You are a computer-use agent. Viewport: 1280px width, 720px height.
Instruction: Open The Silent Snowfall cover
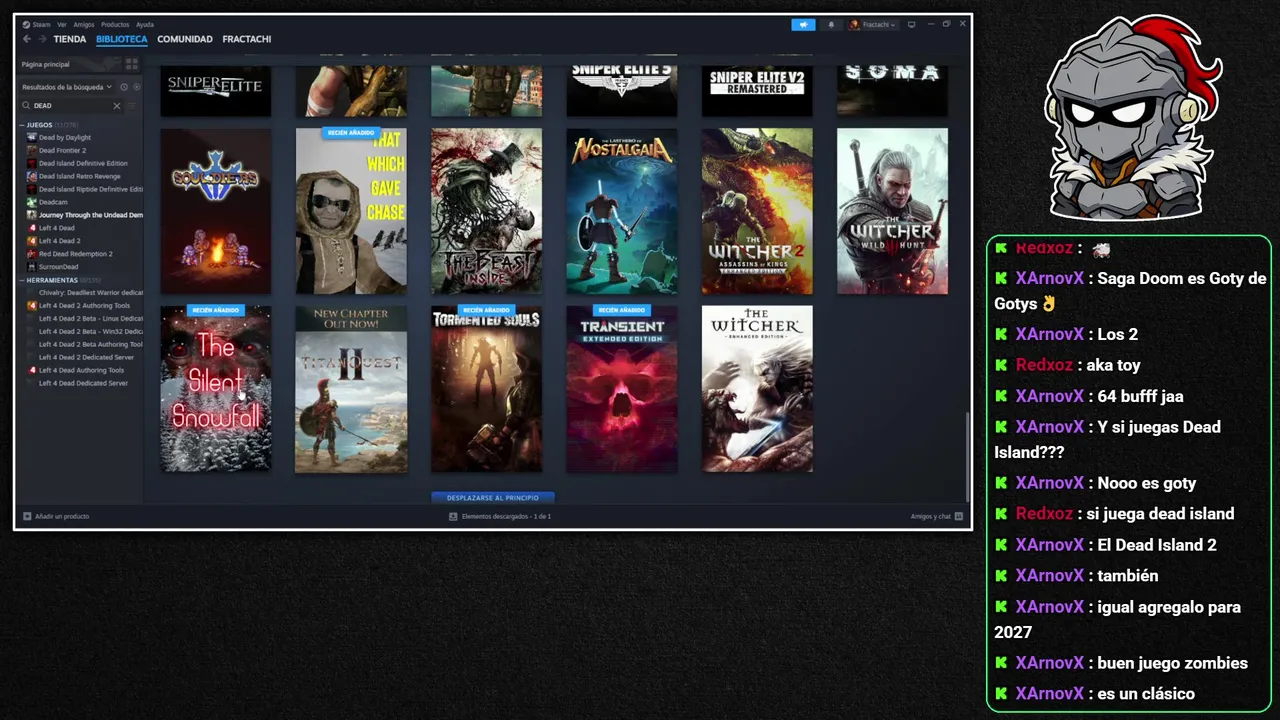[x=216, y=389]
